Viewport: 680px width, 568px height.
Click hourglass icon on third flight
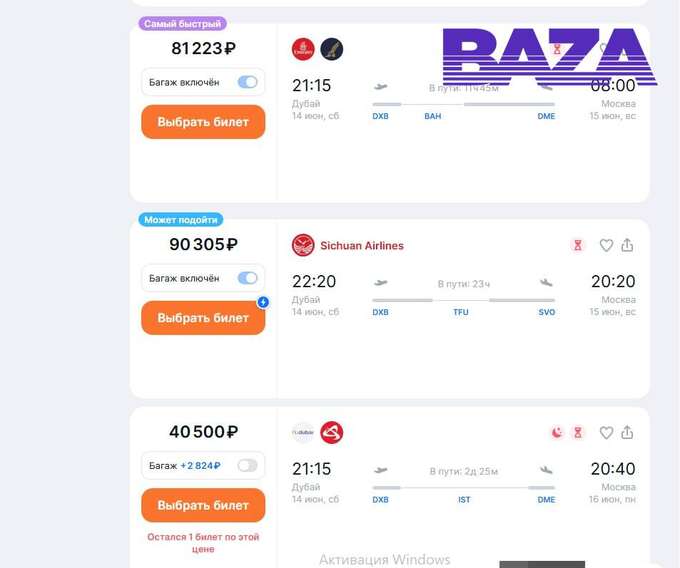[578, 433]
